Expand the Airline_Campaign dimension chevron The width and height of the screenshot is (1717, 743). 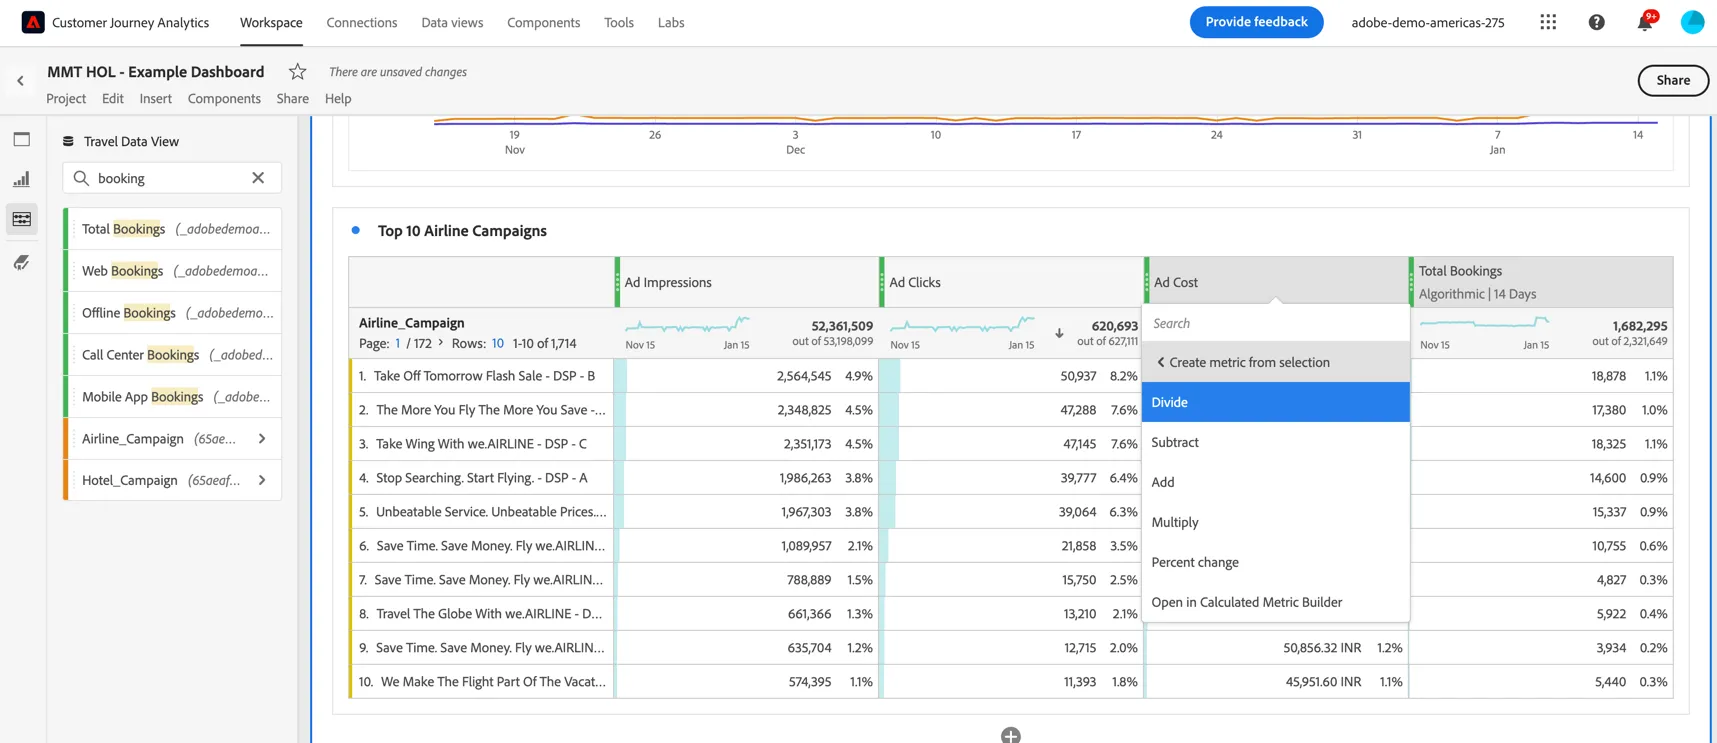coord(262,438)
